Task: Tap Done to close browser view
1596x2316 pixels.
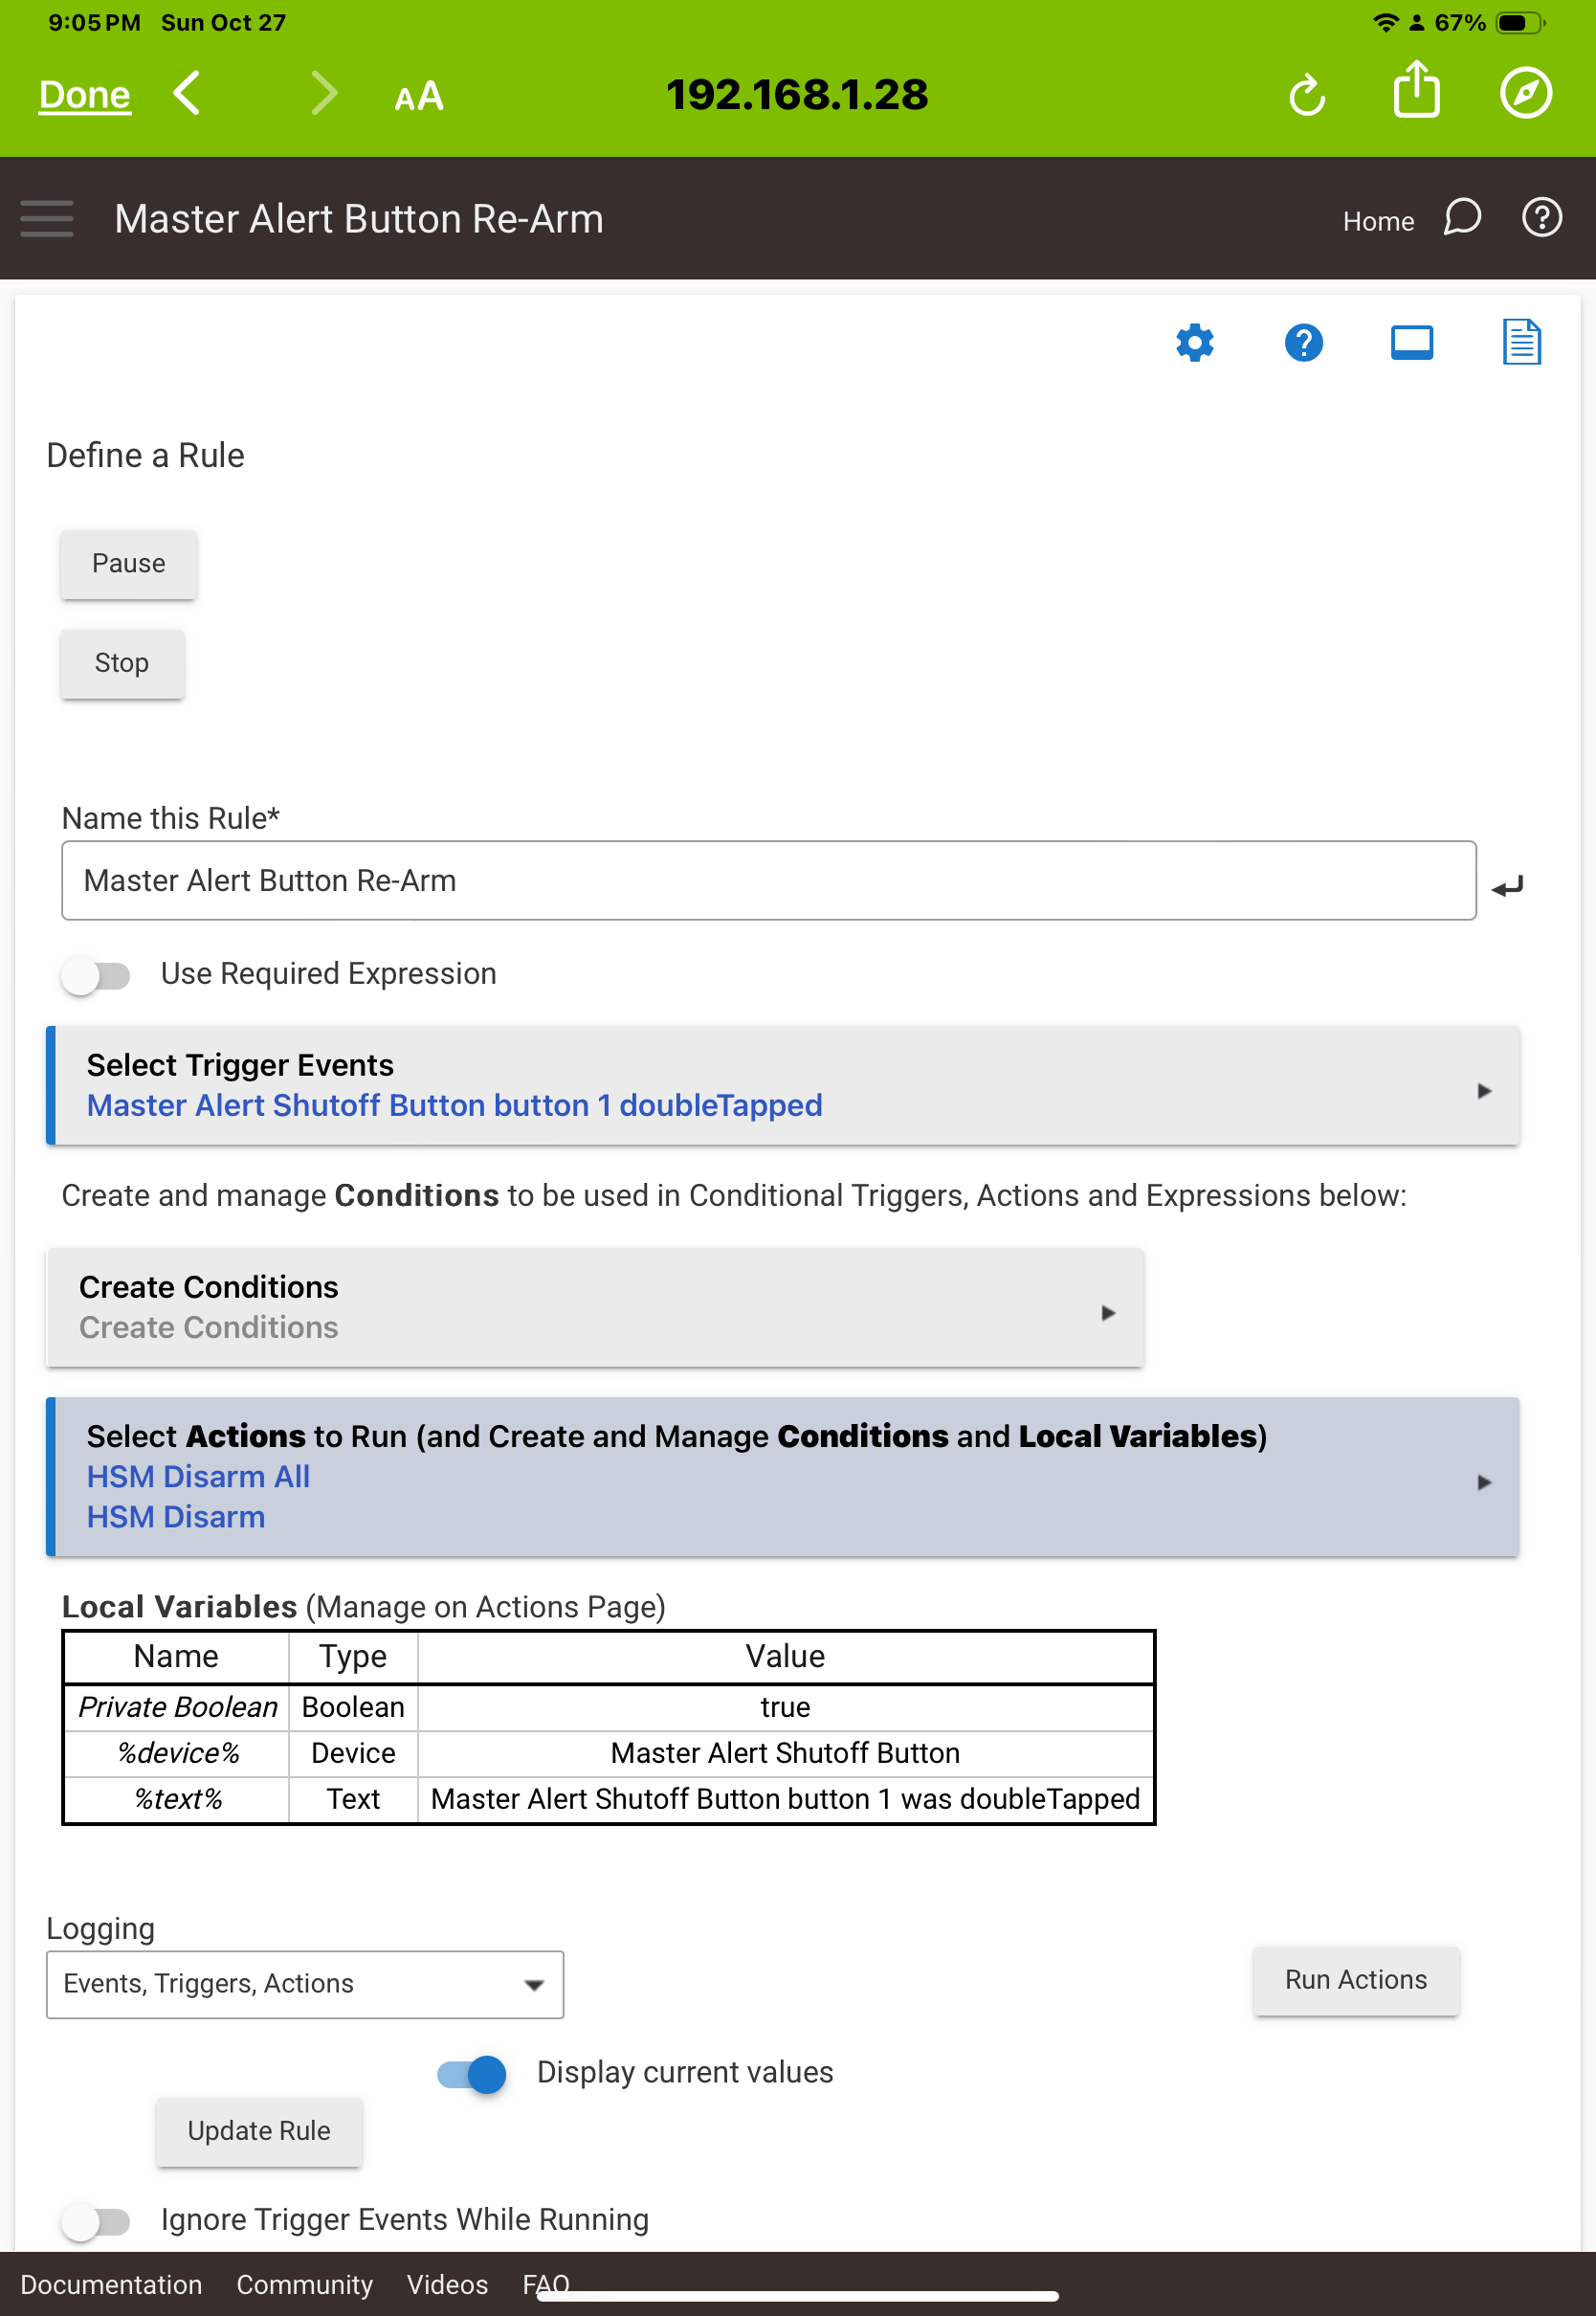Action: point(85,95)
